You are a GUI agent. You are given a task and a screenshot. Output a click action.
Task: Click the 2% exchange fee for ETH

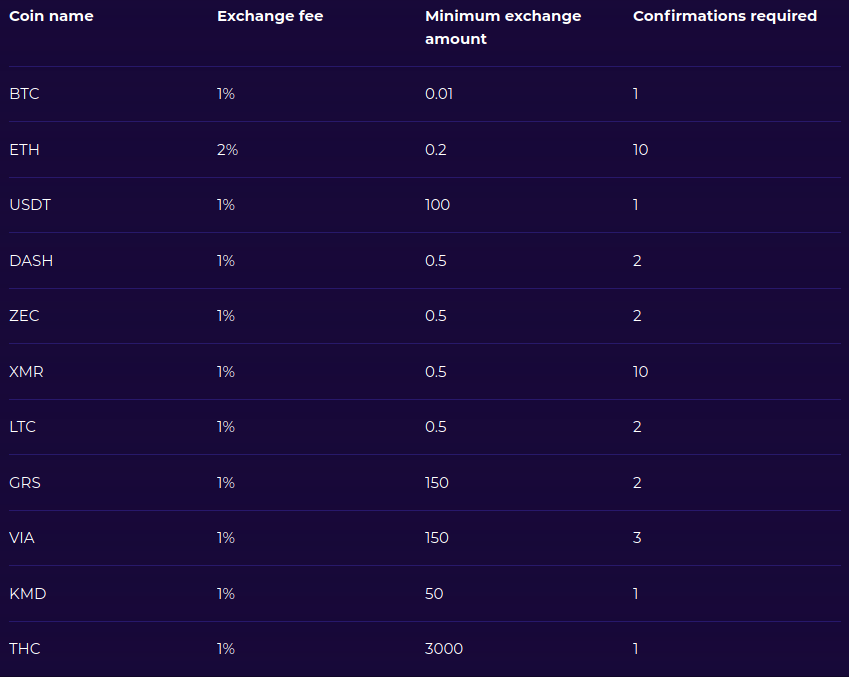(227, 150)
